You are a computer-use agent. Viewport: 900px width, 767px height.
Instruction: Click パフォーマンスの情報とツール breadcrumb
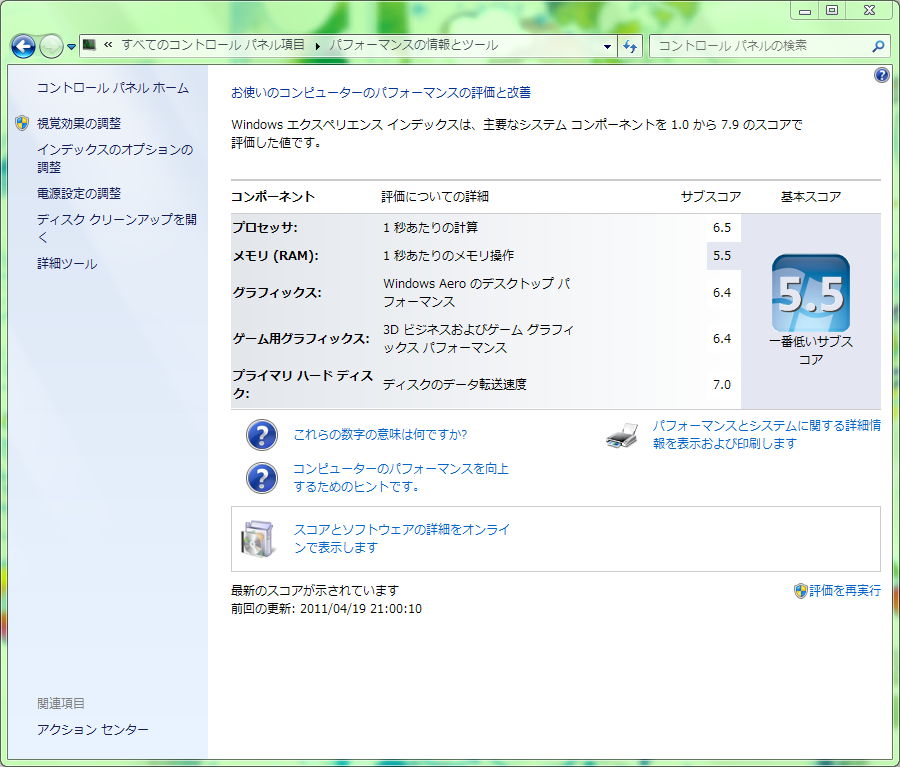pyautogui.click(x=414, y=45)
